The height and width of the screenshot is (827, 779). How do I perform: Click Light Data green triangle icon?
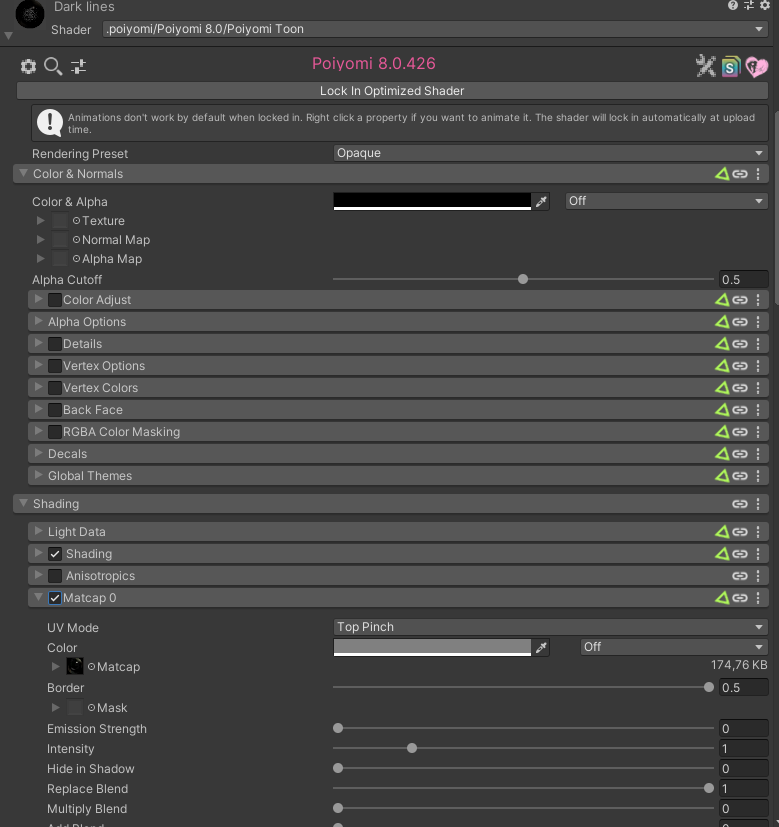click(722, 532)
